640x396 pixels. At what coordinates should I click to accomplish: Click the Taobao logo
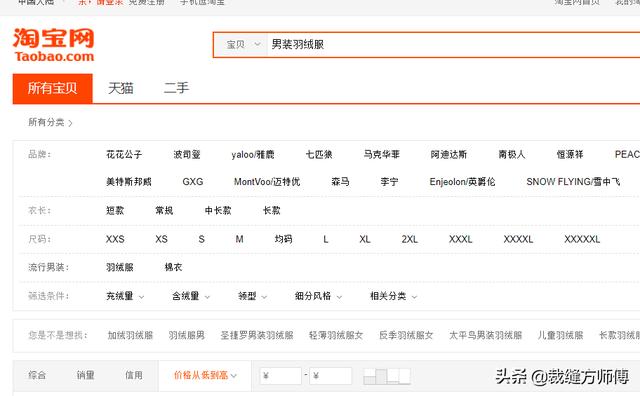(53, 45)
